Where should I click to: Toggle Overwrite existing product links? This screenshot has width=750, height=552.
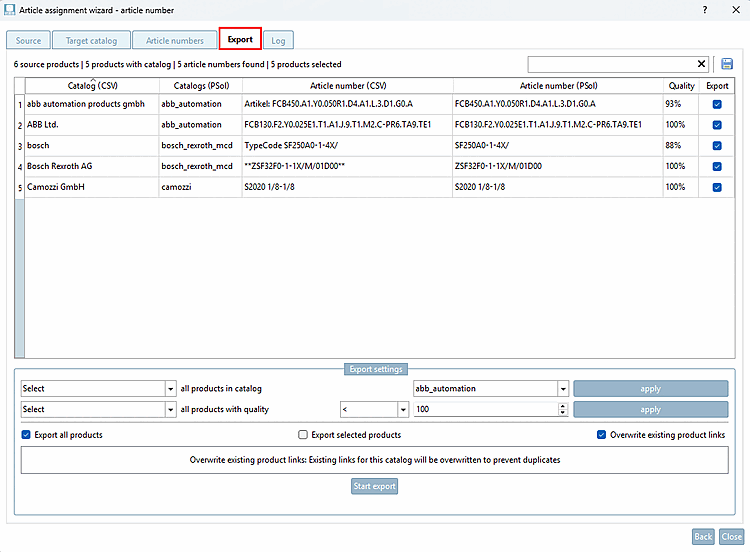601,435
